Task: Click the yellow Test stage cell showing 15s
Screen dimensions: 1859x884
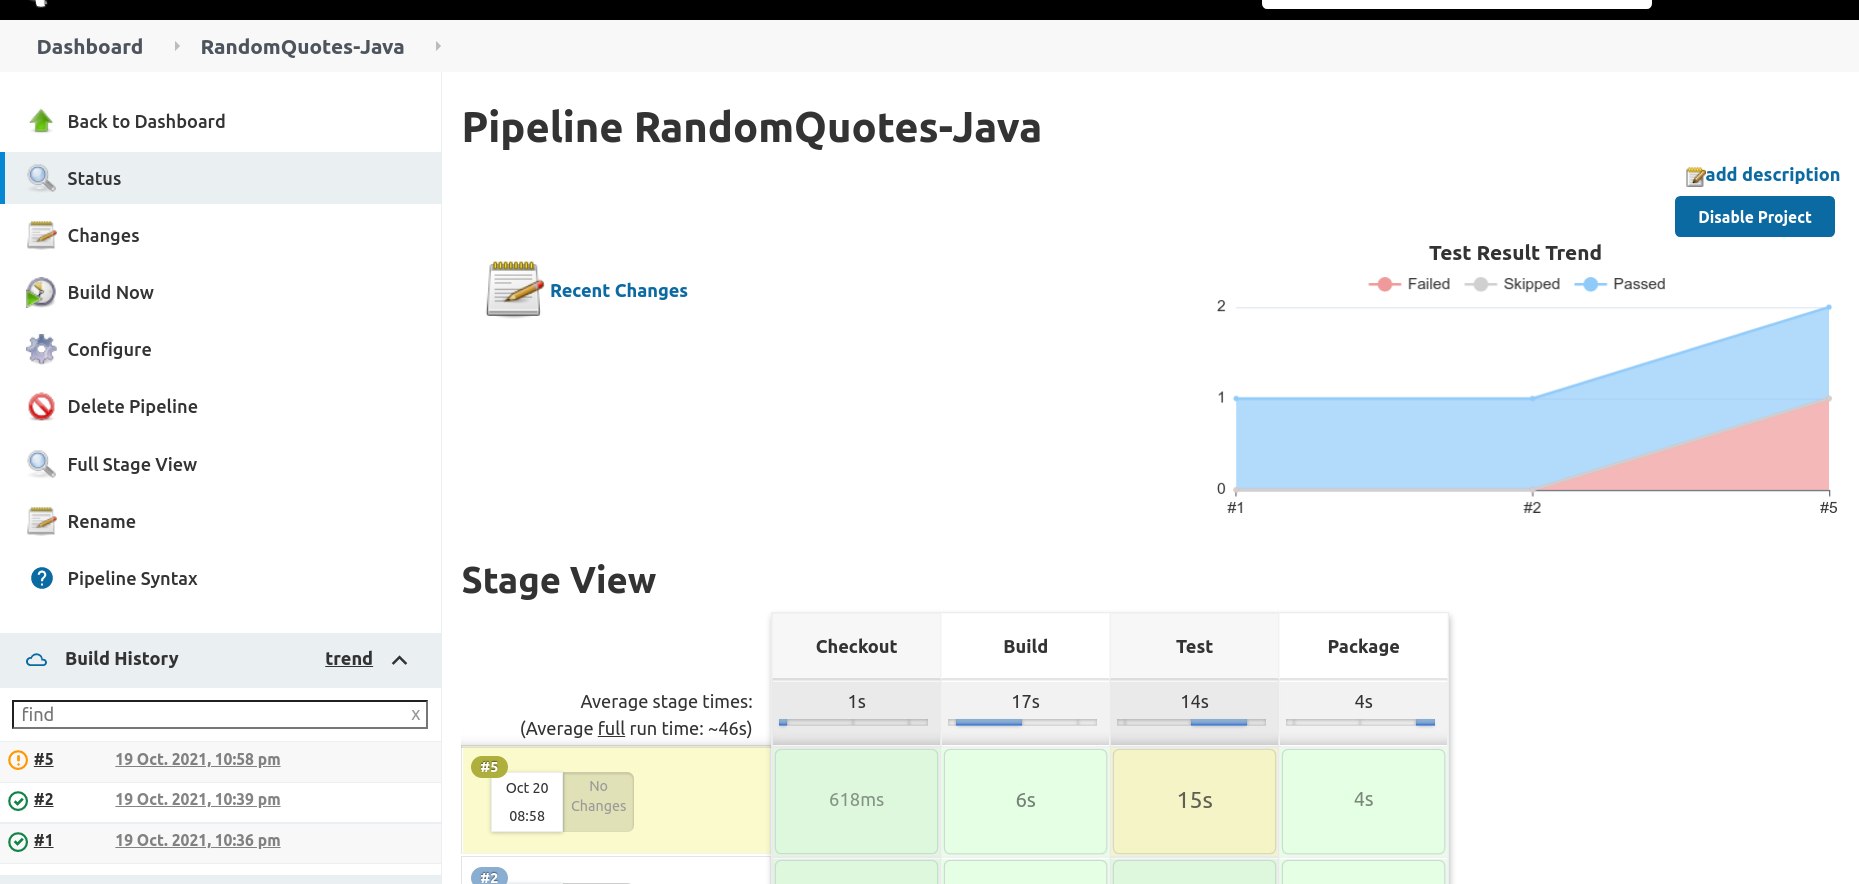Action: pyautogui.click(x=1194, y=800)
